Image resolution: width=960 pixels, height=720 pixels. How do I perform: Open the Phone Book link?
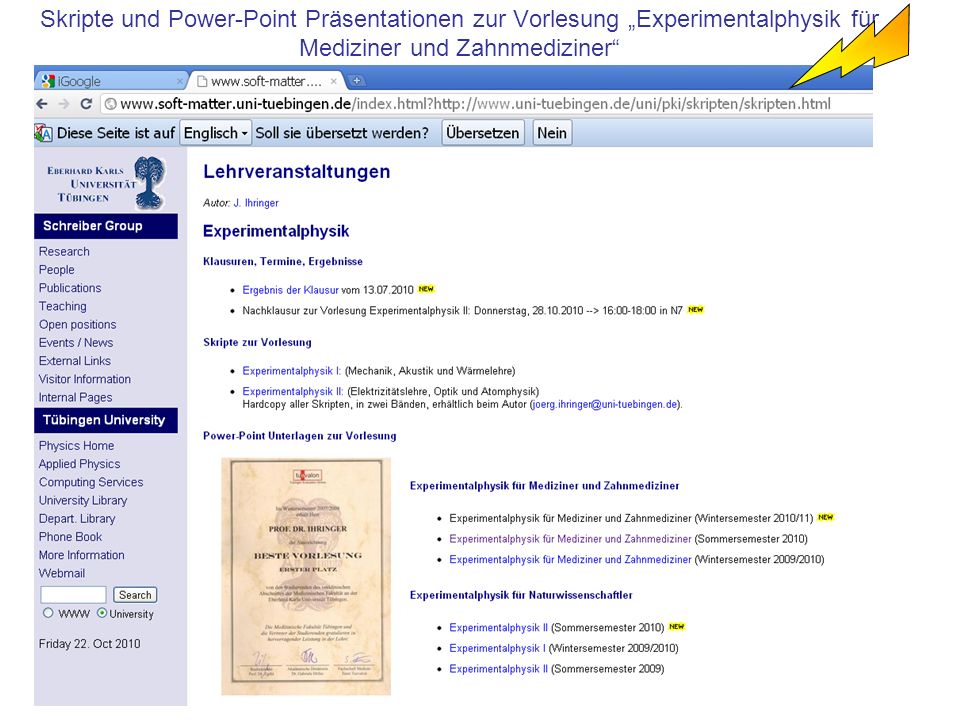(x=70, y=537)
